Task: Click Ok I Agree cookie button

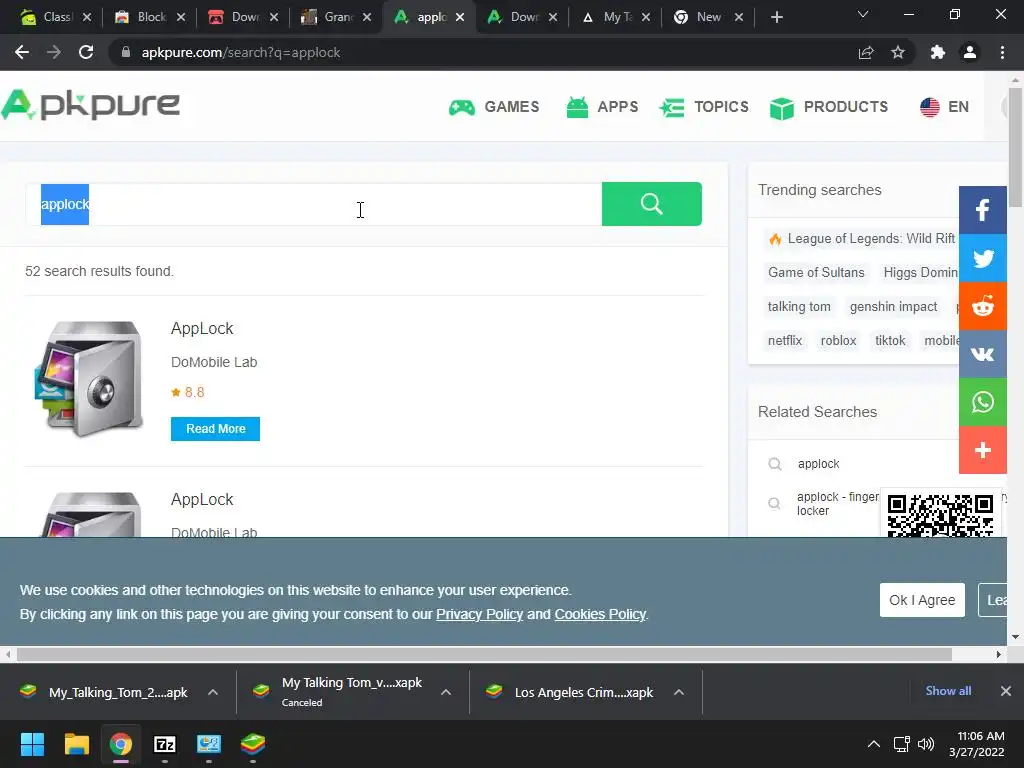Action: click(x=922, y=600)
